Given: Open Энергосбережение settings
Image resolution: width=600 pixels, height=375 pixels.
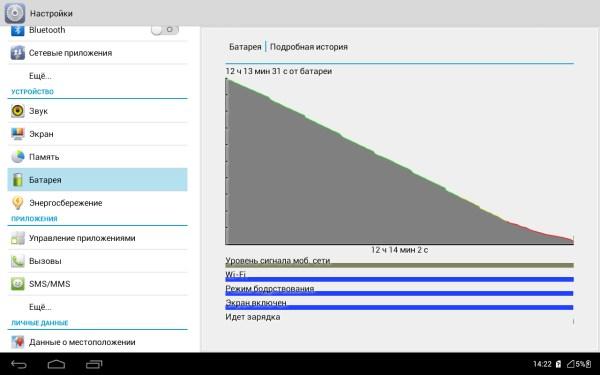Looking at the screenshot, I should (98, 203).
